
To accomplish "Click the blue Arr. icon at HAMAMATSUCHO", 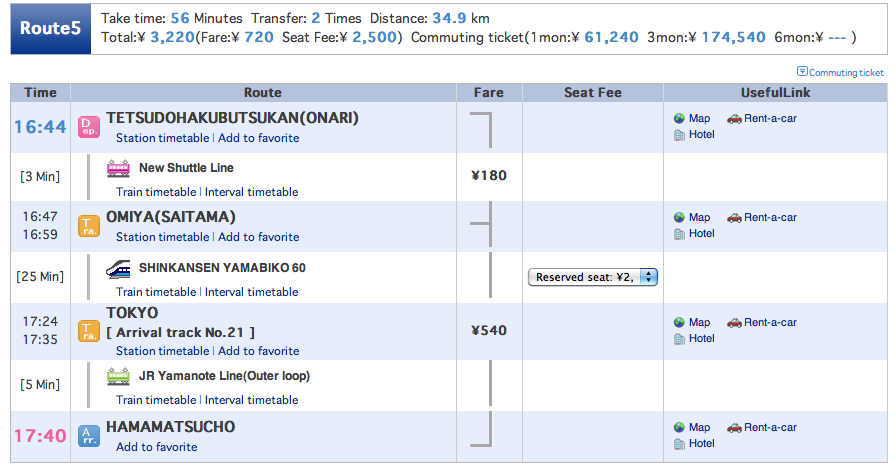I will [88, 437].
